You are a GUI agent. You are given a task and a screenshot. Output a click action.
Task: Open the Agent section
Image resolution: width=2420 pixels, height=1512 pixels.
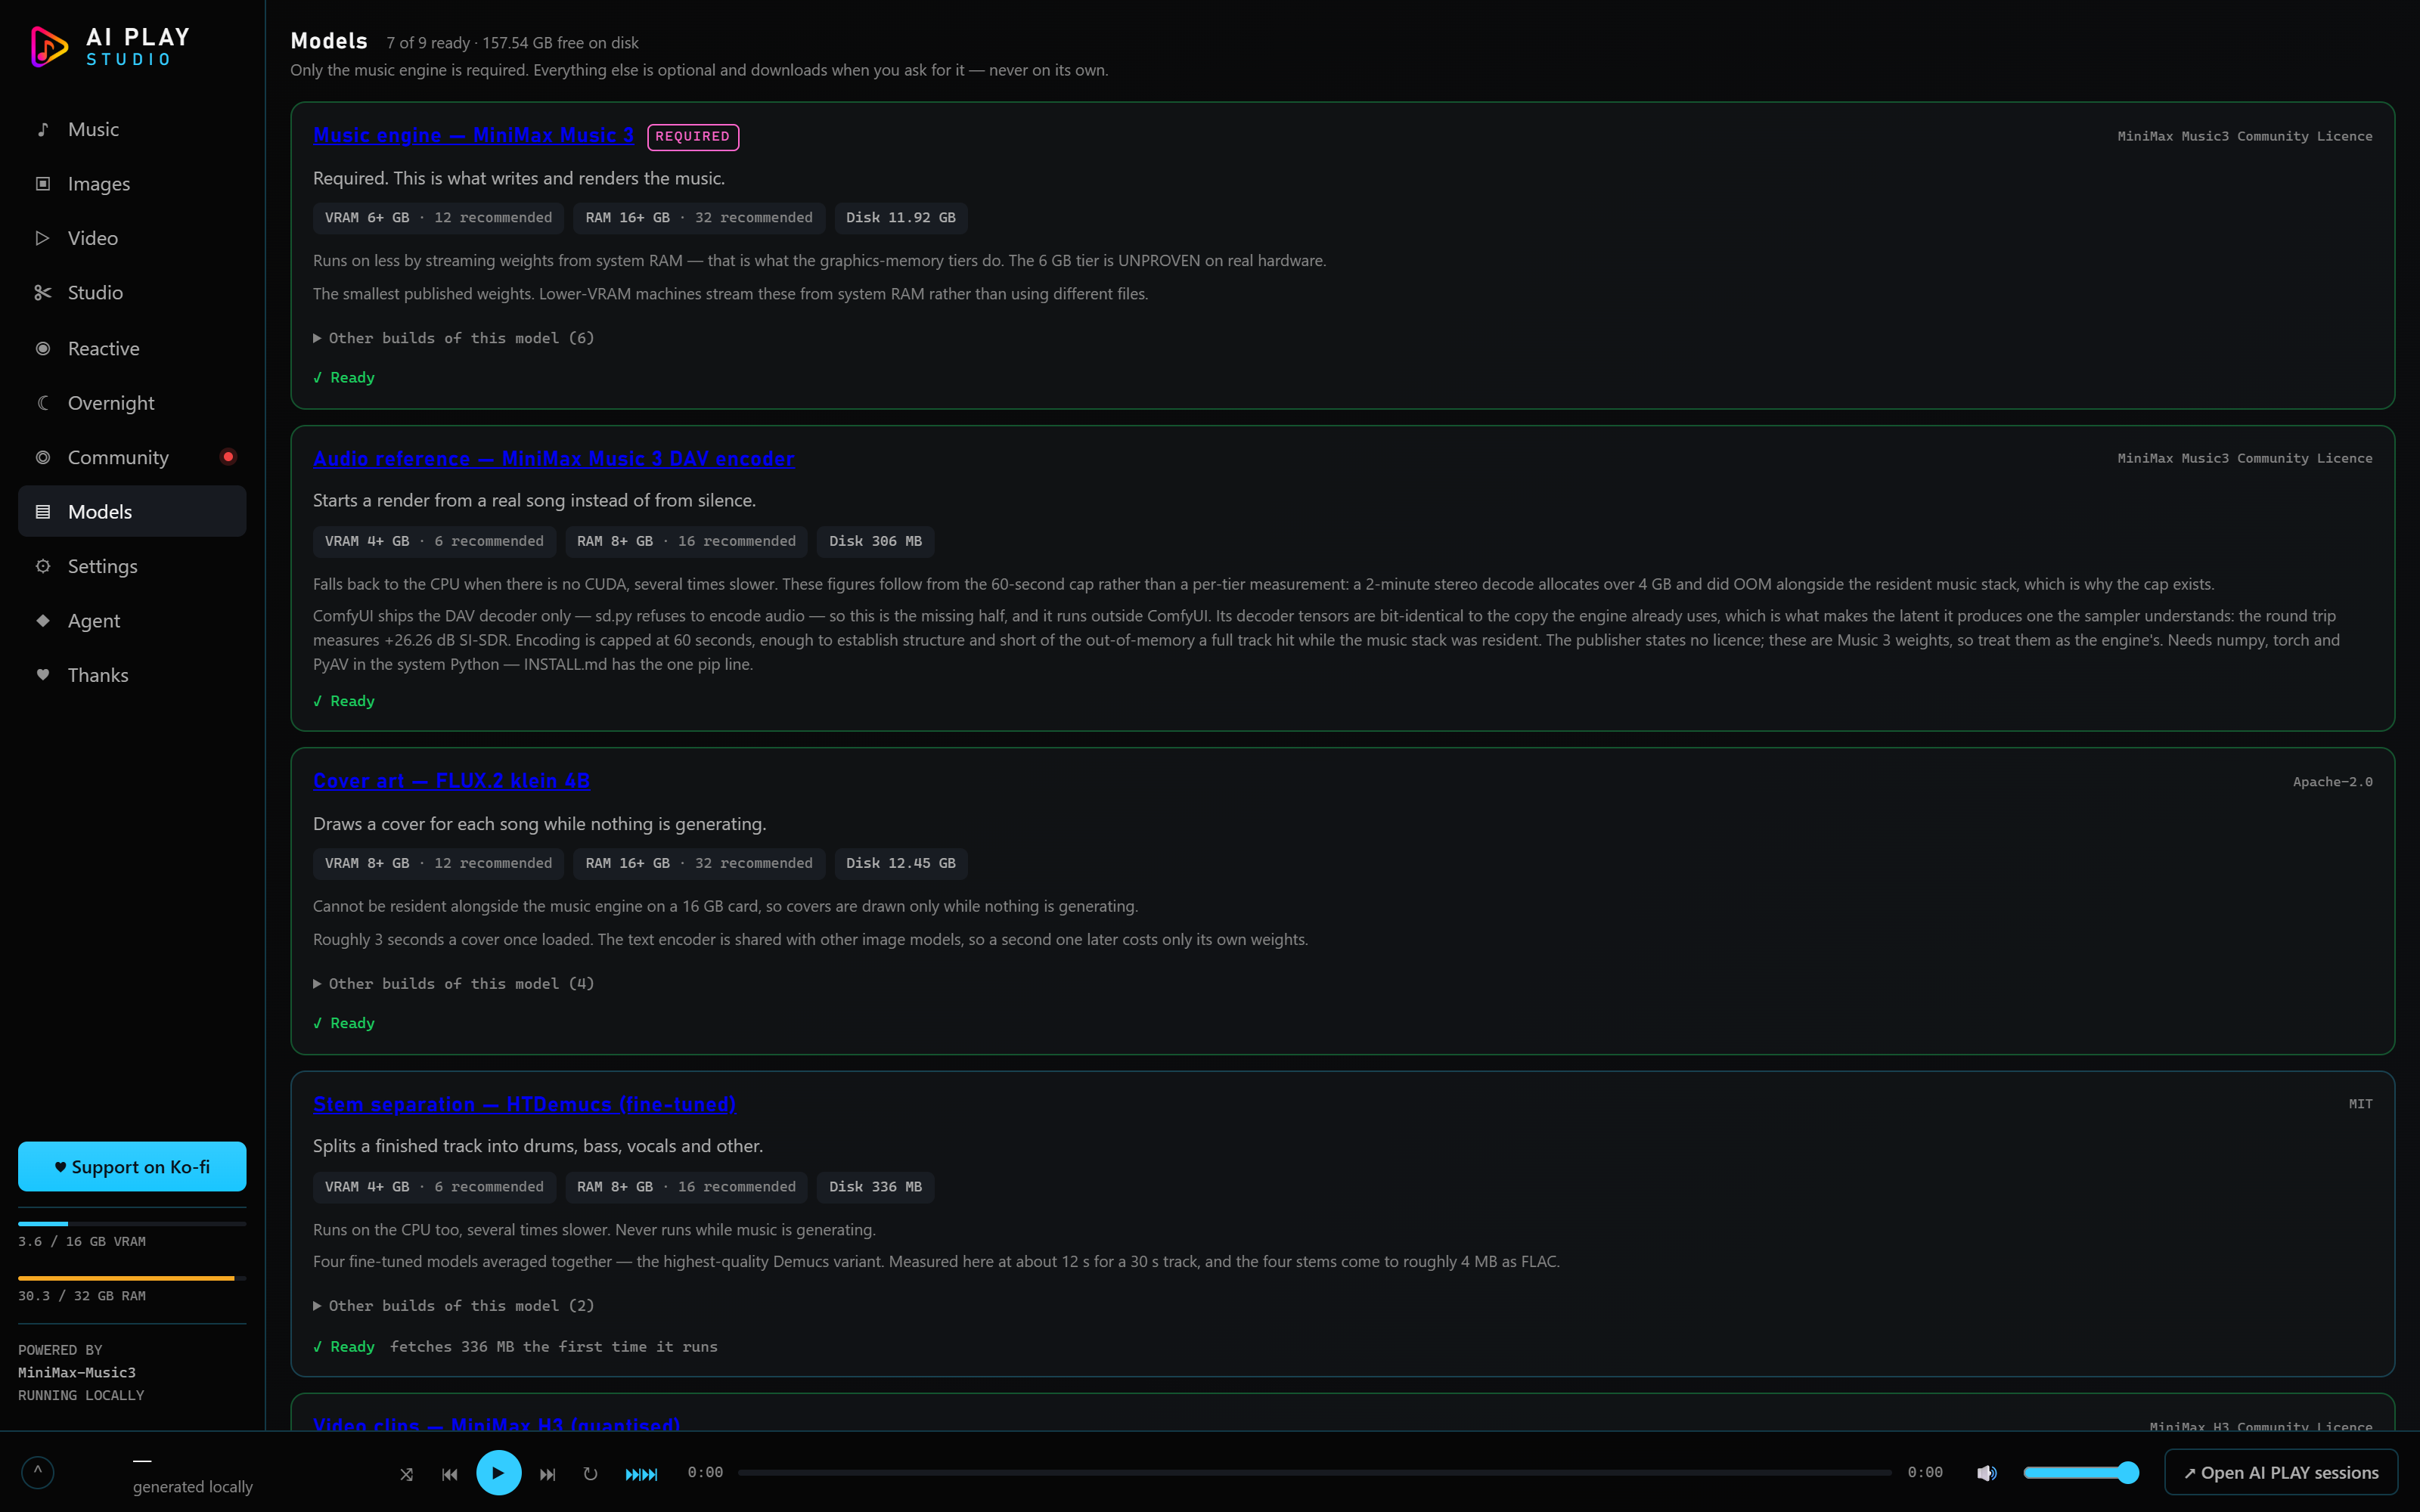tap(132, 621)
